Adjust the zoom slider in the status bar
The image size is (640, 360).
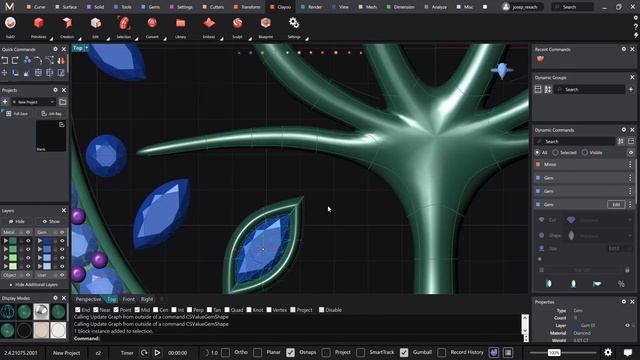pyautogui.click(x=554, y=352)
